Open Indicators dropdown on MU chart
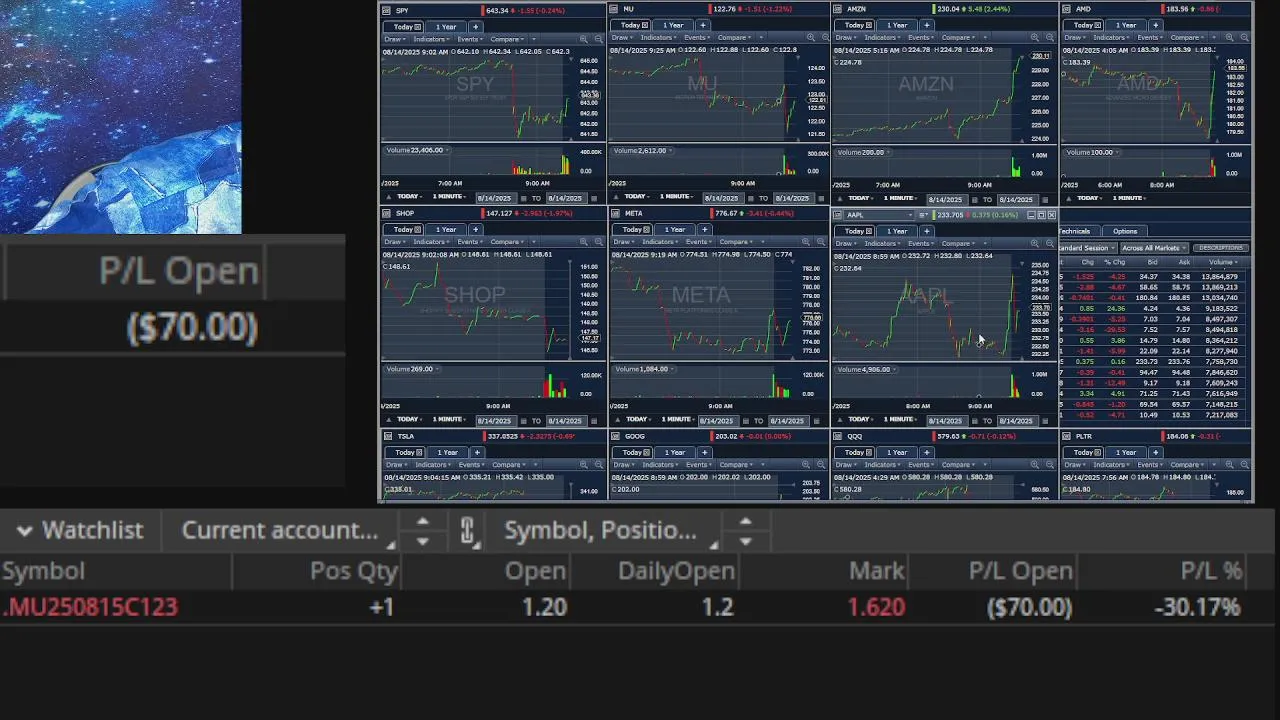This screenshot has width=1280, height=720. 661,38
